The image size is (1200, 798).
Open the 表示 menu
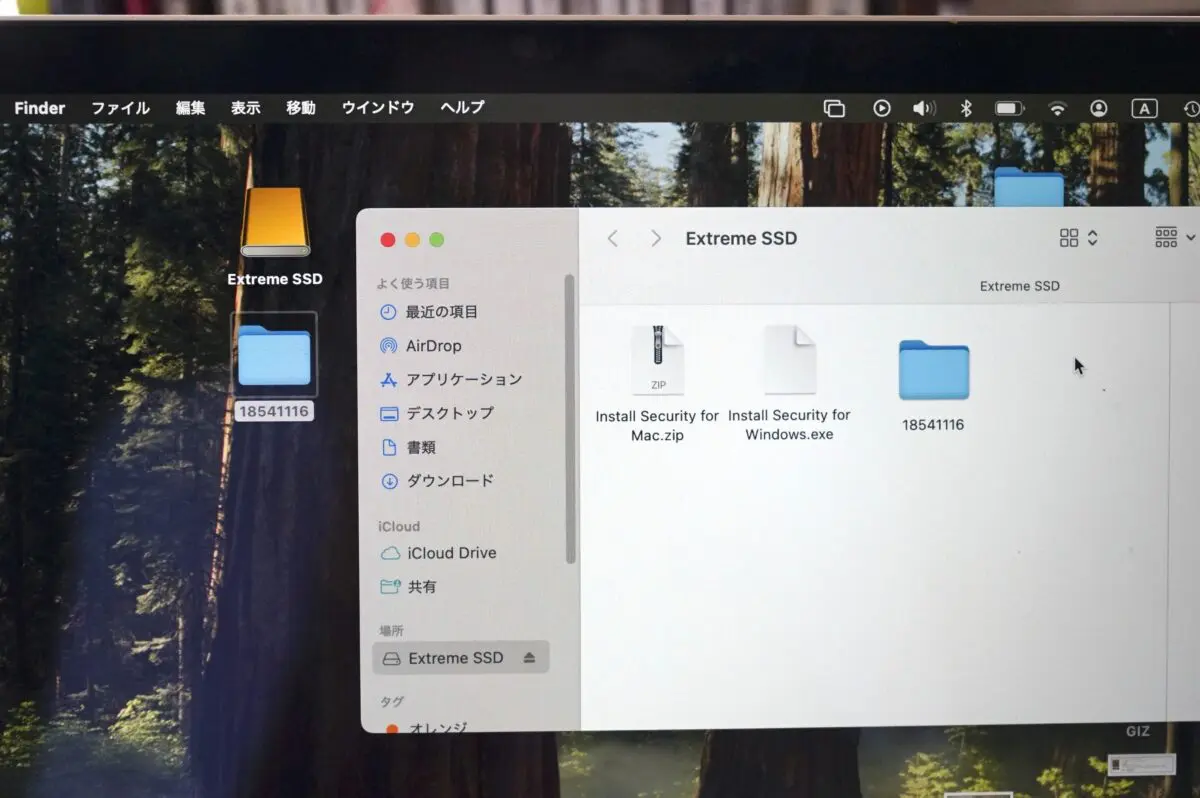245,108
